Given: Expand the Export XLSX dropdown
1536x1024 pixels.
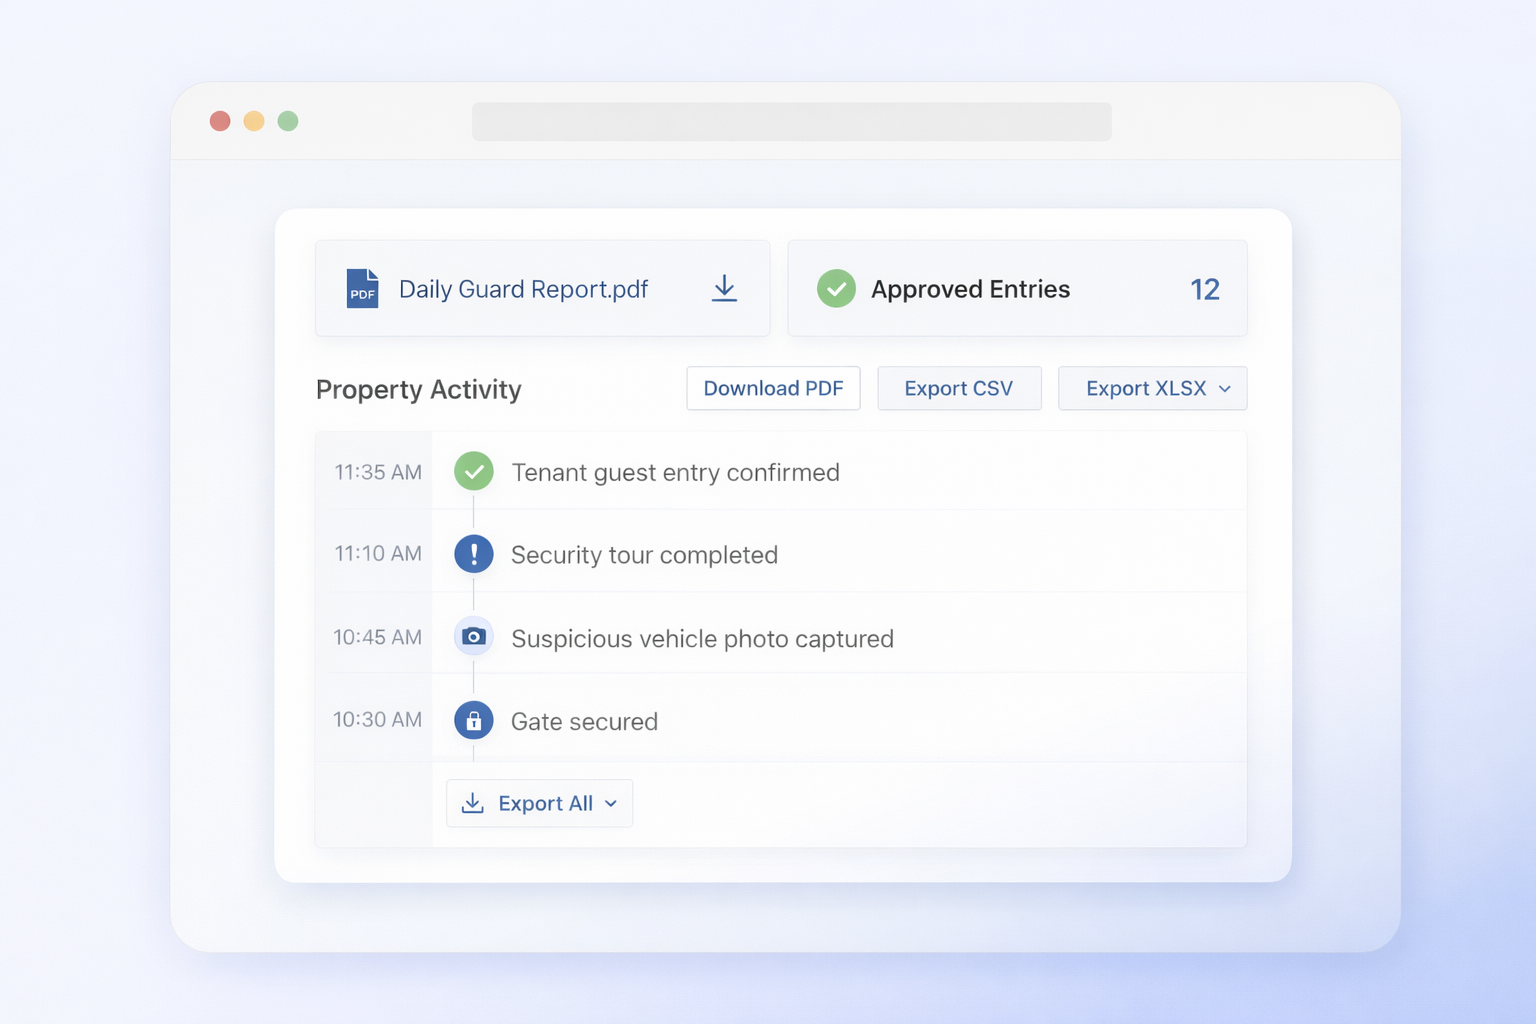Looking at the screenshot, I should click(x=1225, y=389).
